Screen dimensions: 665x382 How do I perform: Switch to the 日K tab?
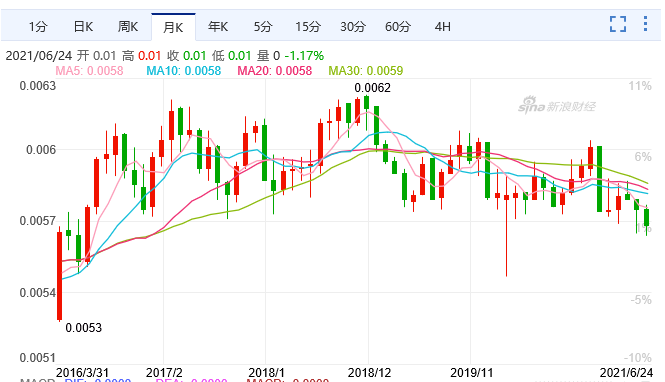pyautogui.click(x=83, y=27)
